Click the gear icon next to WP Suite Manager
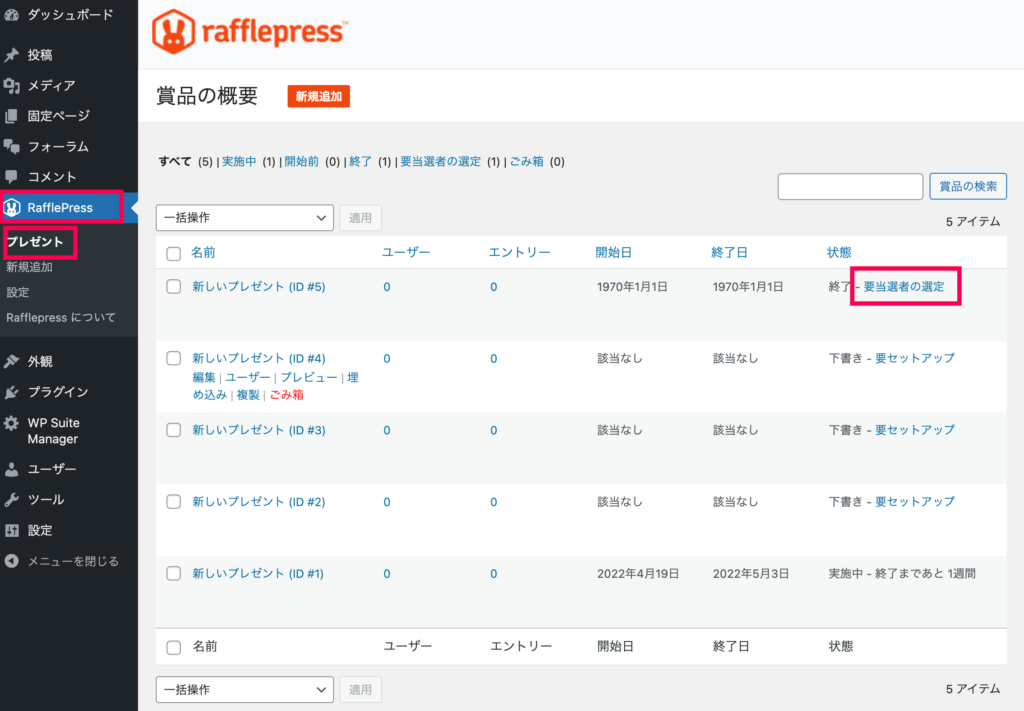Viewport: 1024px width, 711px height. pos(11,423)
